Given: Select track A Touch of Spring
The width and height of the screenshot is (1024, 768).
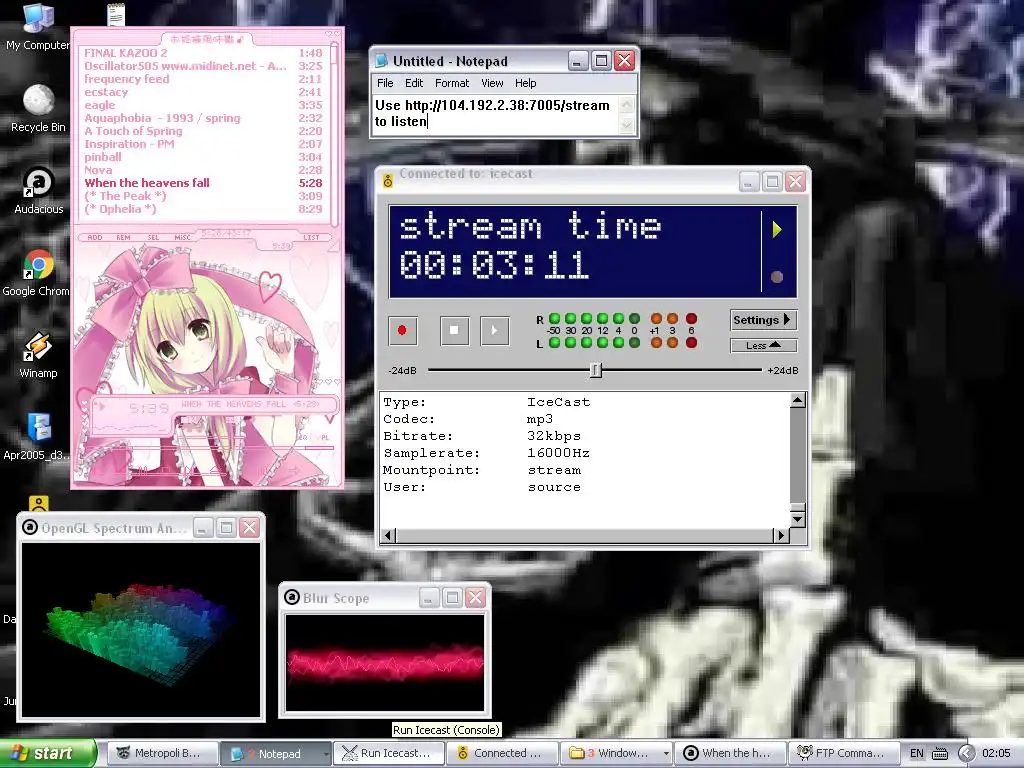Looking at the screenshot, I should pos(203,131).
